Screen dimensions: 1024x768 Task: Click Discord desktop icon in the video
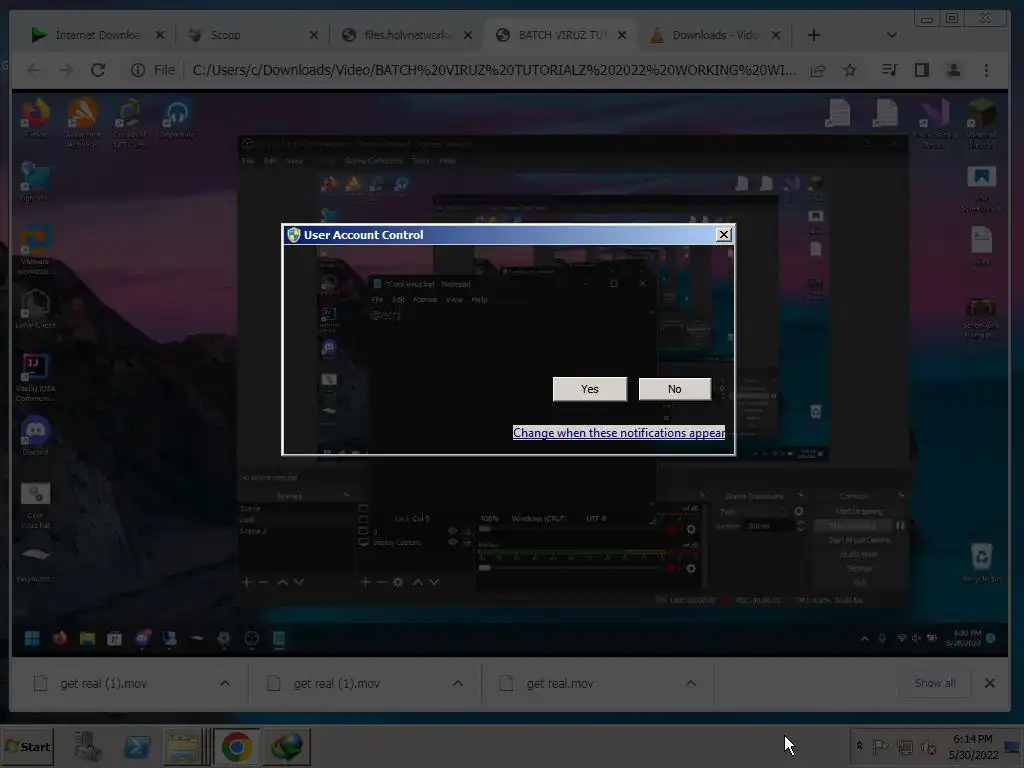[x=35, y=435]
